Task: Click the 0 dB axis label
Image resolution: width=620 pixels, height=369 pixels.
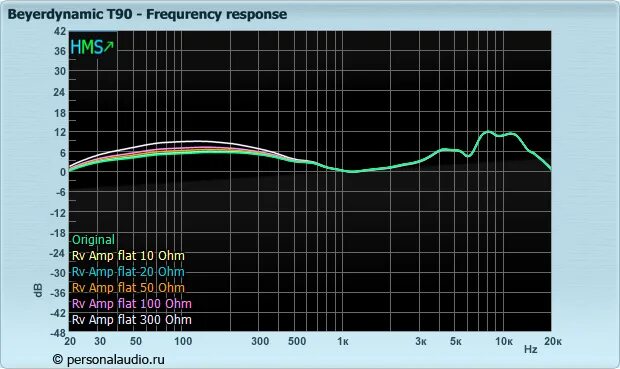Action: [x=63, y=172]
